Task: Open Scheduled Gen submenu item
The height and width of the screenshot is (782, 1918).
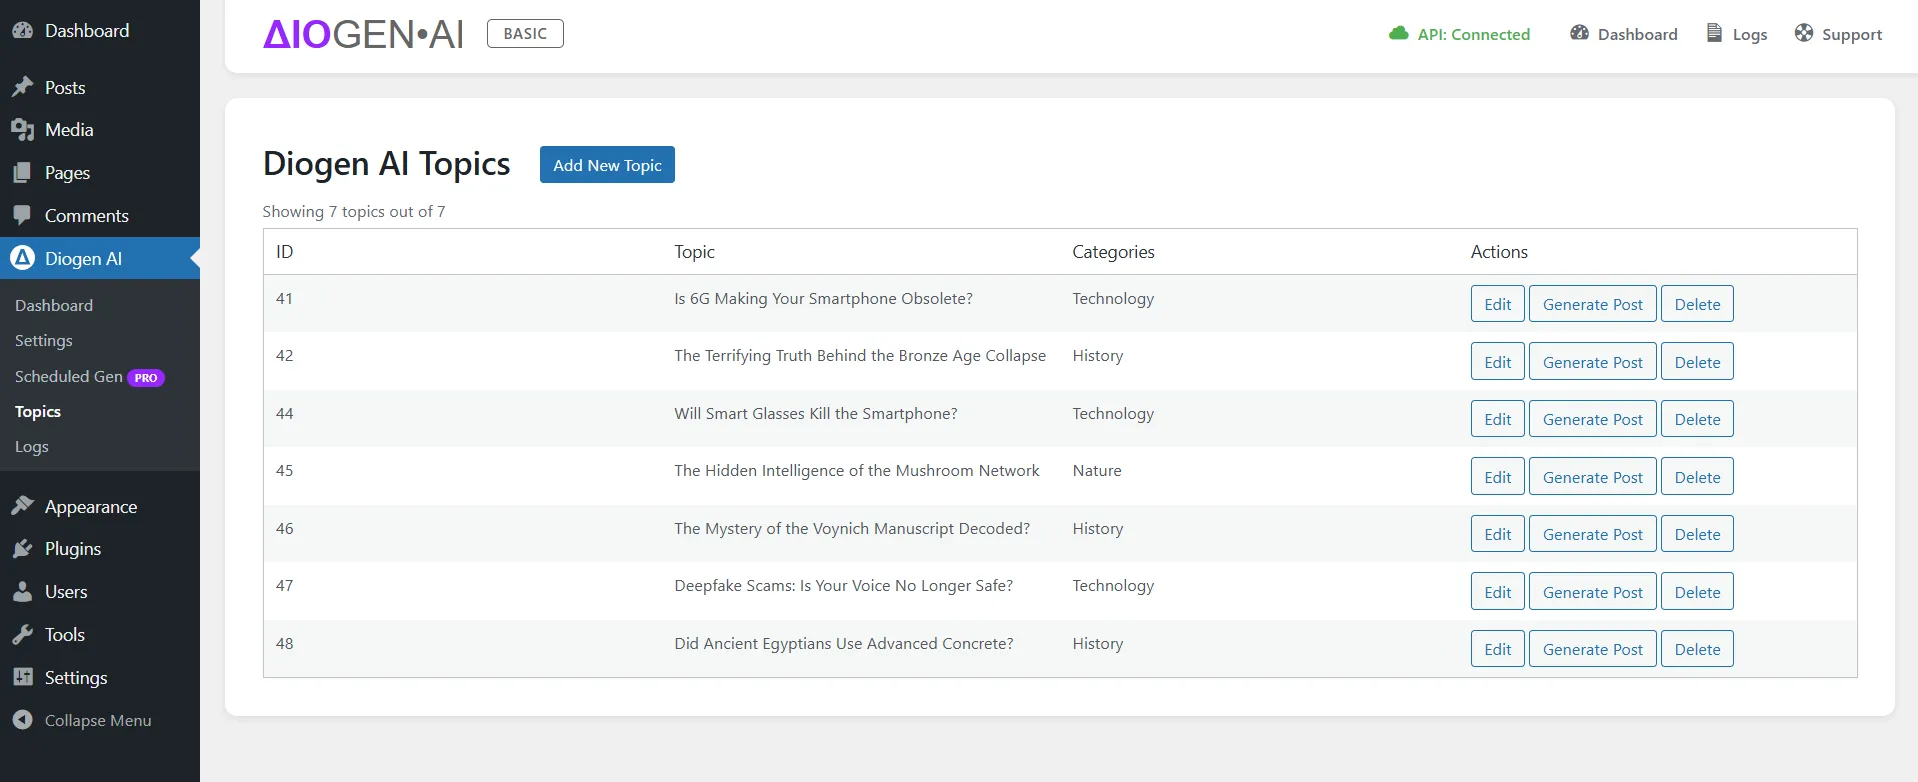Action: [69, 377]
